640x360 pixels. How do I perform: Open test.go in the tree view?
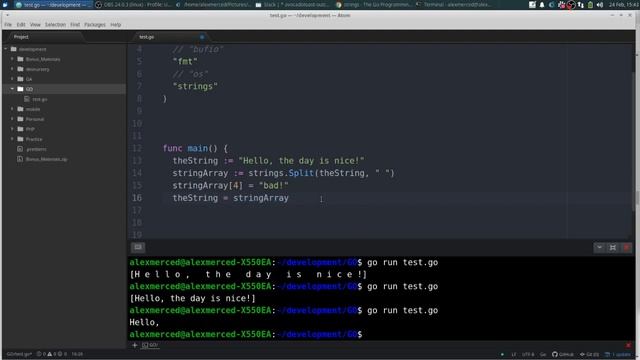click(x=40, y=99)
